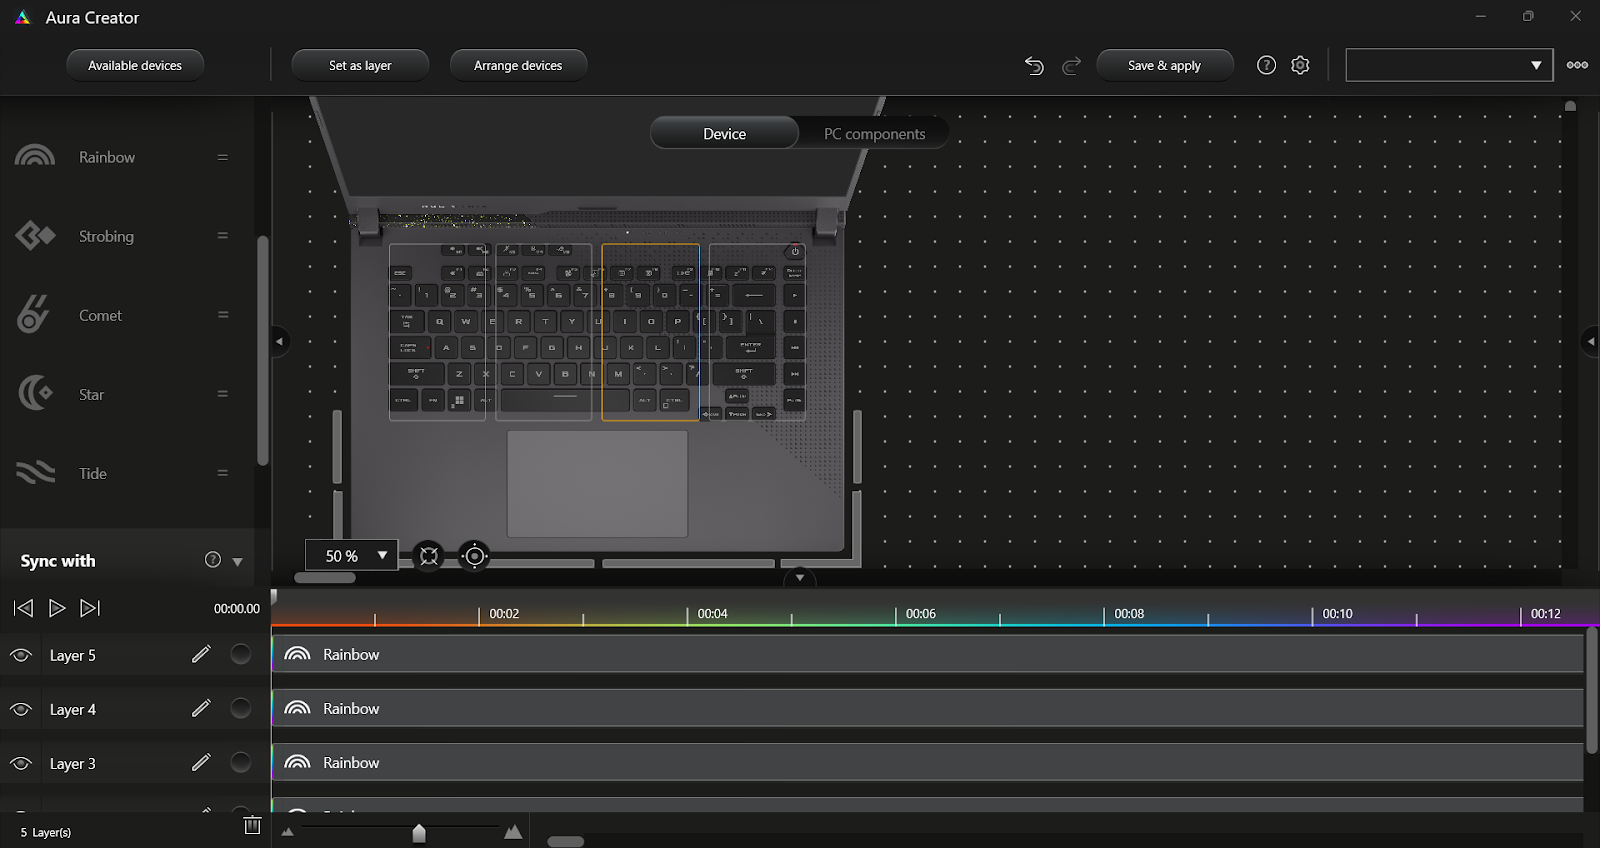The image size is (1600, 848).
Task: Switch to PC components tab
Action: 874,133
